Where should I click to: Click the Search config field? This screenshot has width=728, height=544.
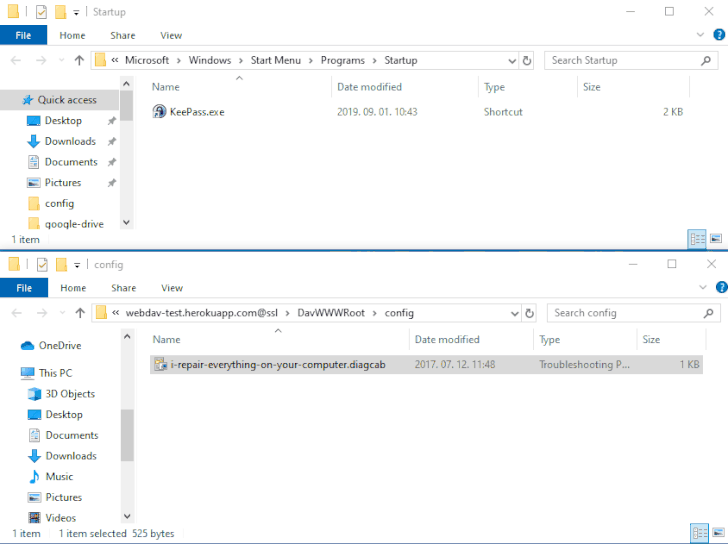click(x=633, y=313)
